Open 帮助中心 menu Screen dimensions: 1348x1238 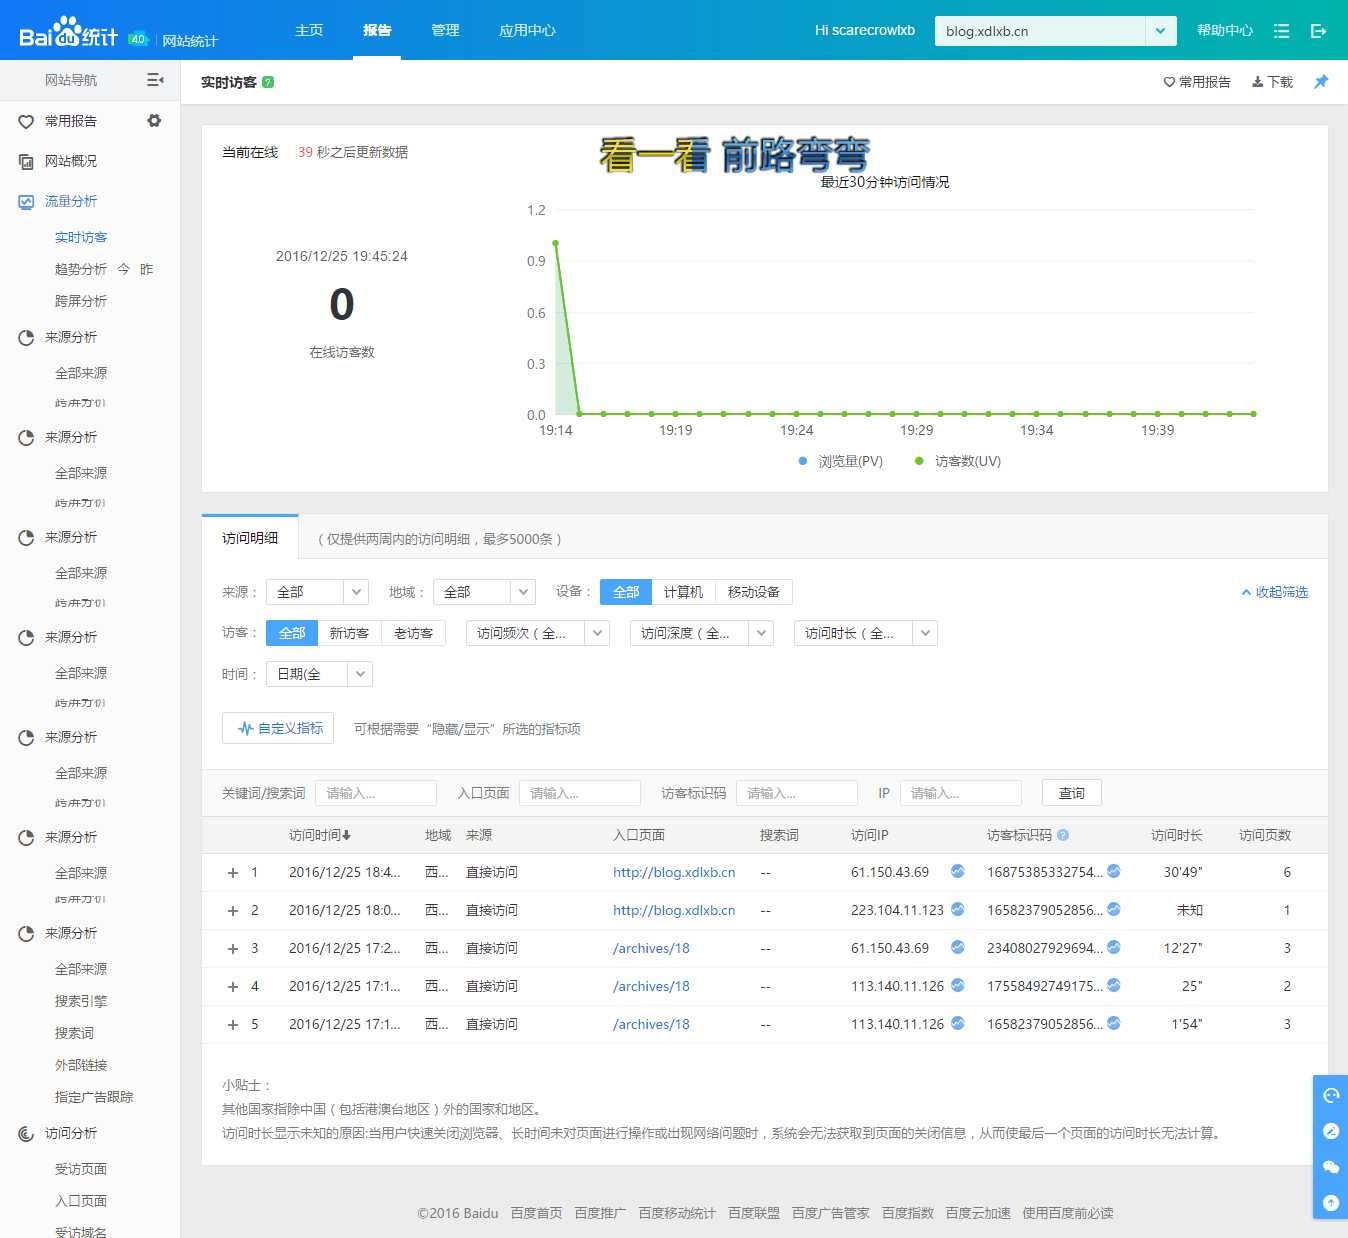tap(1225, 31)
